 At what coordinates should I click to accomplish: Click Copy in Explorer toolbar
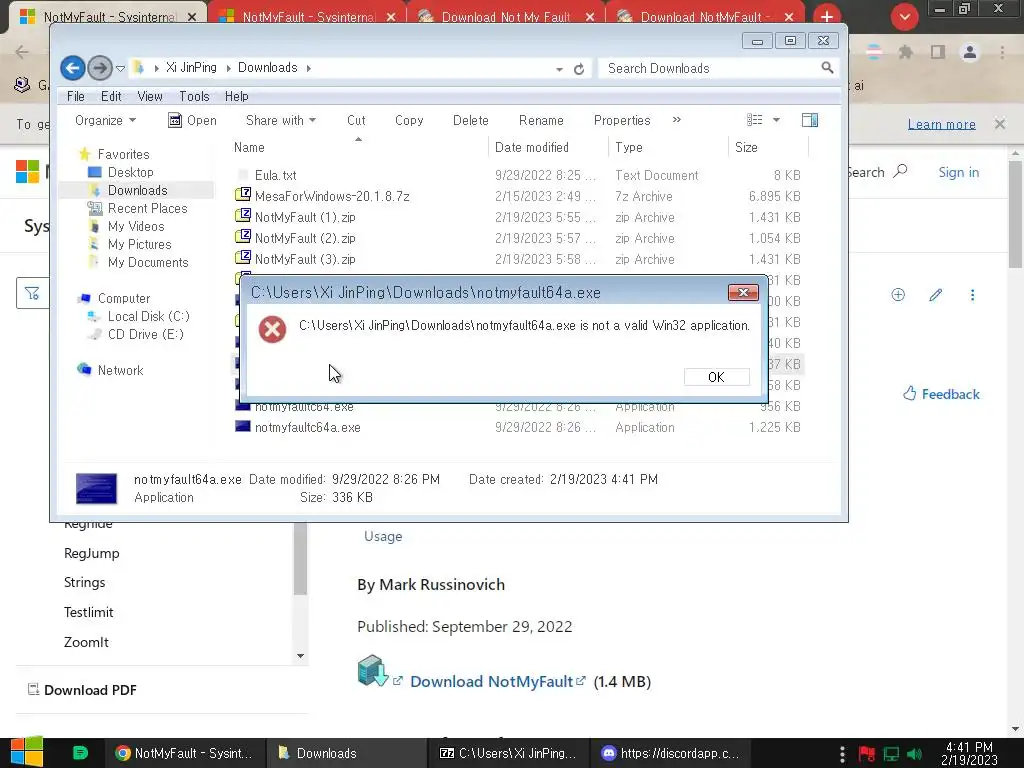409,120
